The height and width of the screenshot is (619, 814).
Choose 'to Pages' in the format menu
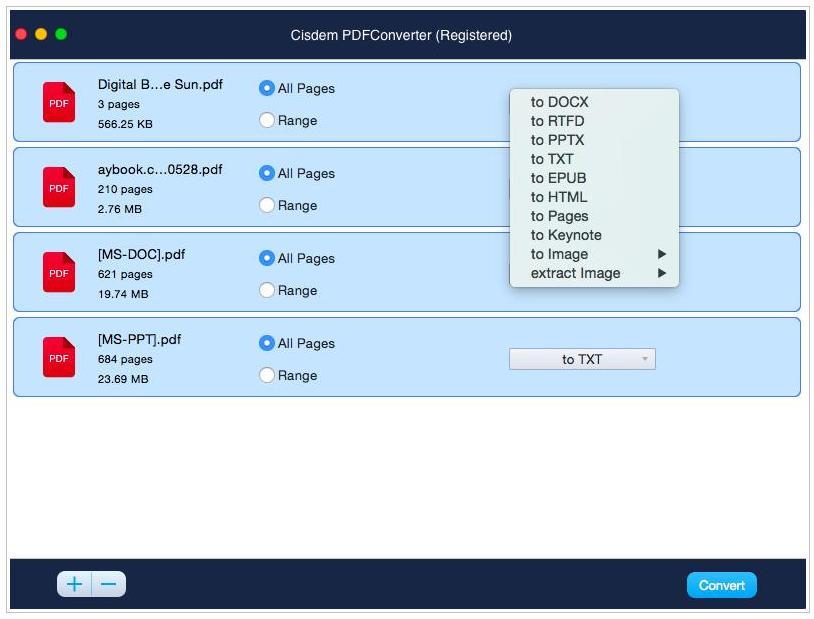tap(594, 216)
